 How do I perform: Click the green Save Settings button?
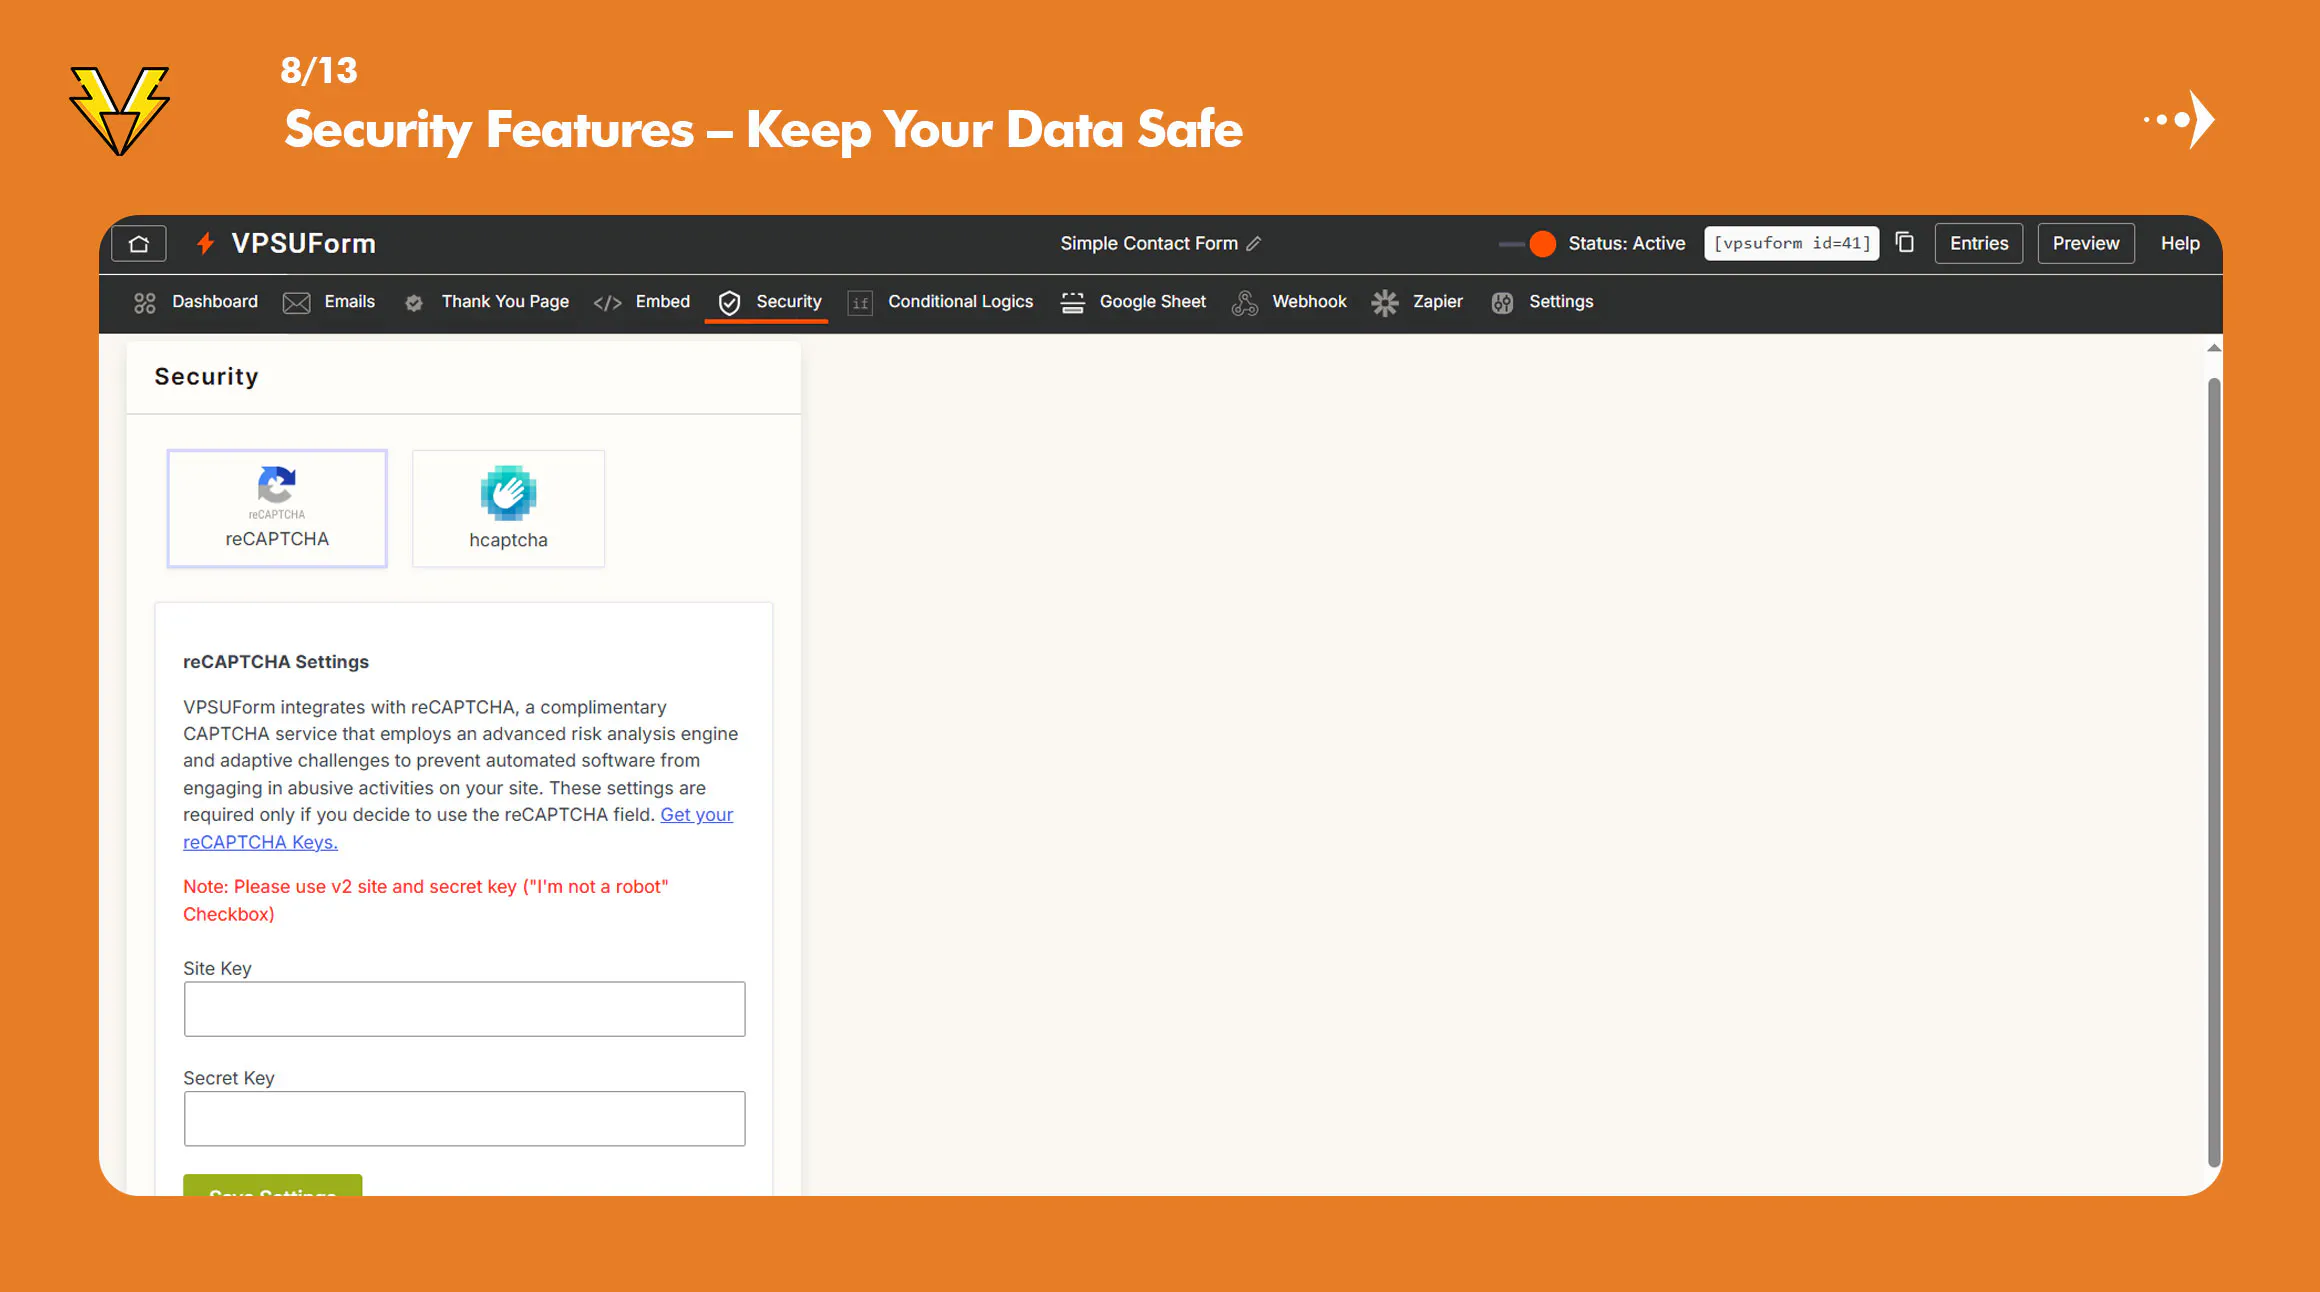point(272,1186)
